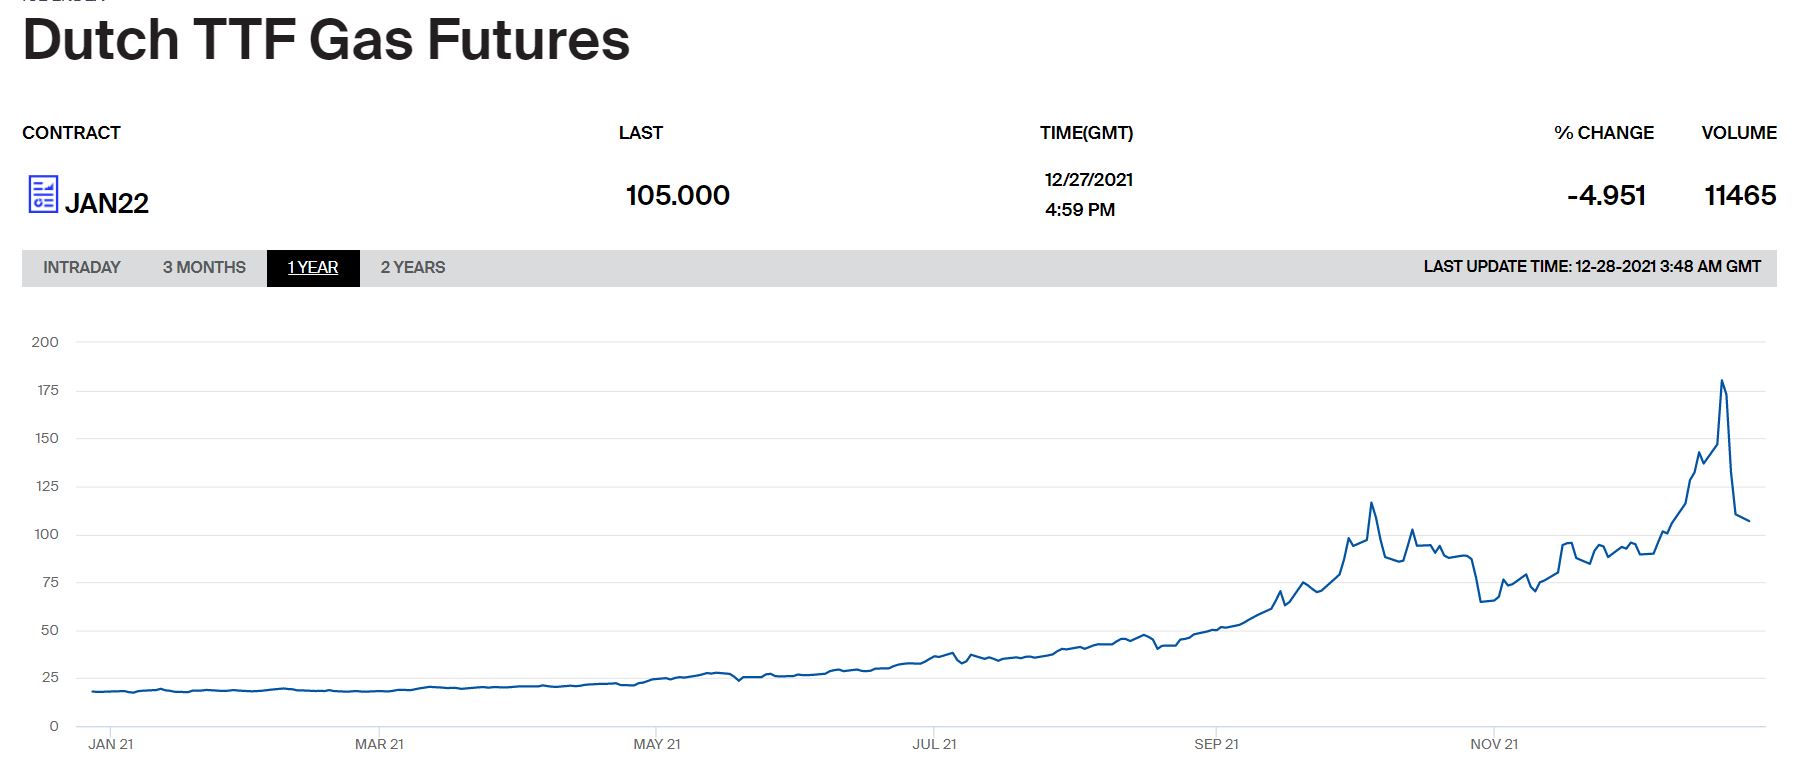Click the CONTRACT column header
This screenshot has width=1812, height=760.
click(x=71, y=133)
